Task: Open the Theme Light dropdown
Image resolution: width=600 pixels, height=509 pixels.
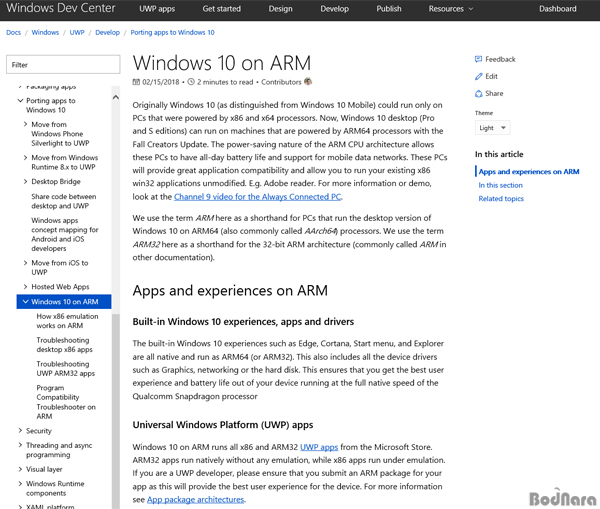Action: pyautogui.click(x=492, y=128)
